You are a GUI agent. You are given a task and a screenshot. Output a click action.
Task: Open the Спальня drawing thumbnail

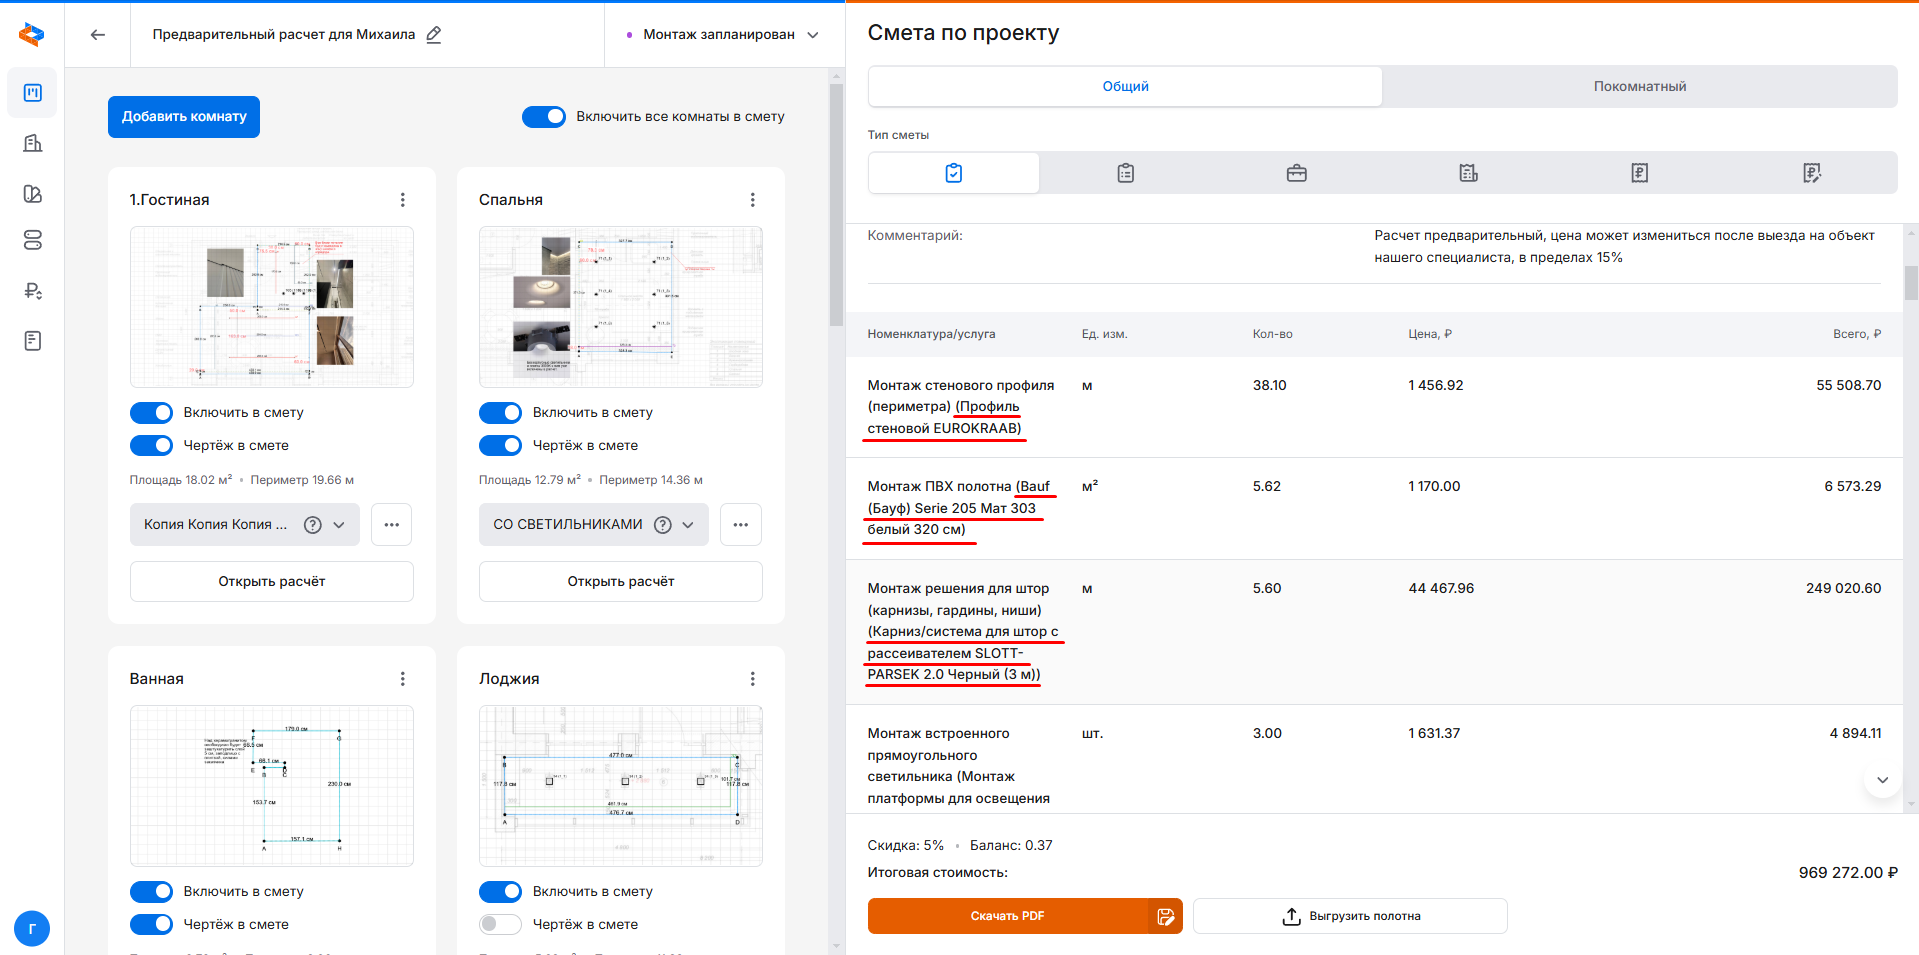[x=620, y=306]
